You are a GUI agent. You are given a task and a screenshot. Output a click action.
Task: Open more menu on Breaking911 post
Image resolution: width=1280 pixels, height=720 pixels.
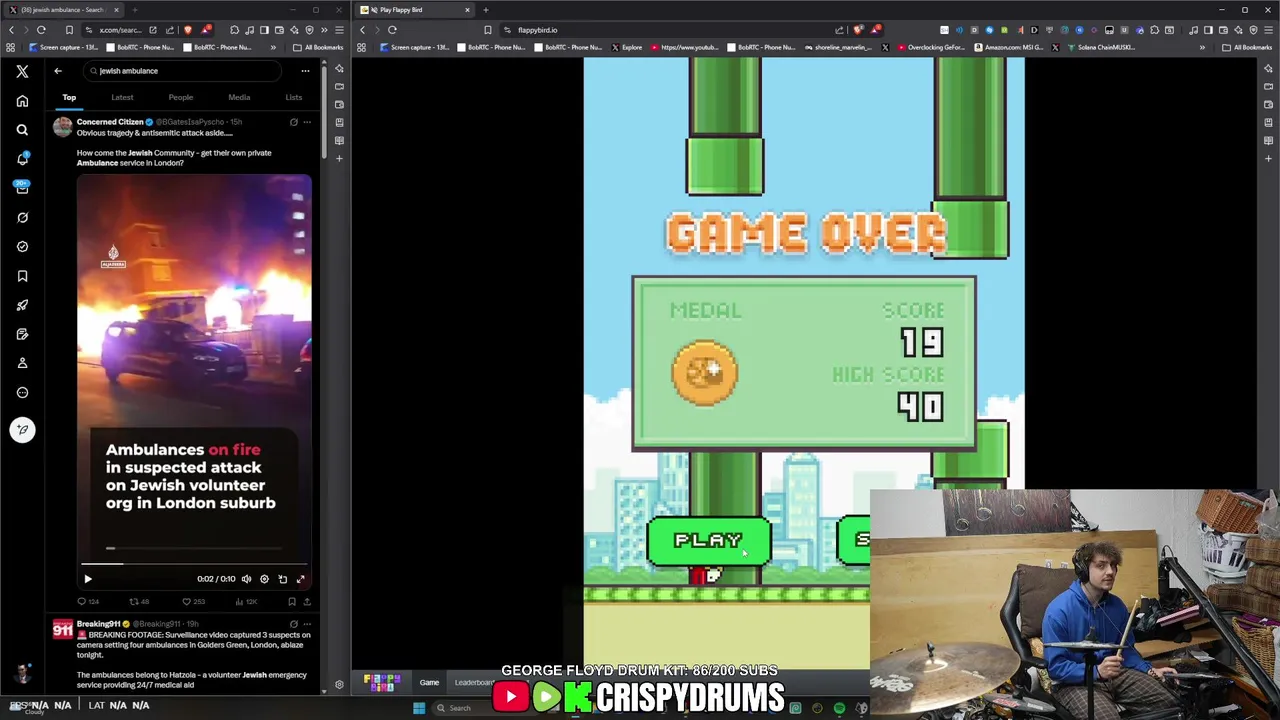point(307,624)
